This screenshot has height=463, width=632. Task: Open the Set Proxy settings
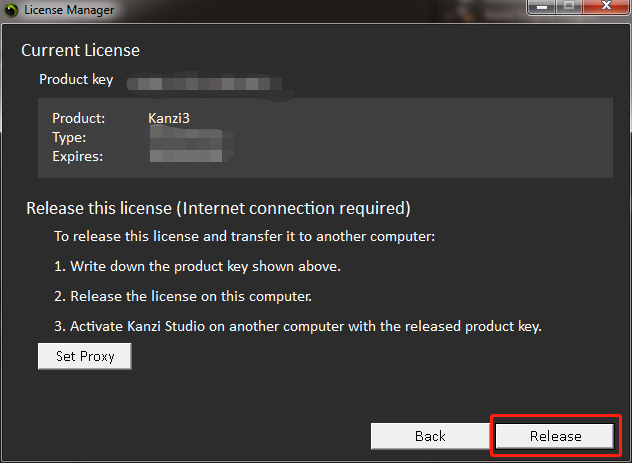pyautogui.click(x=84, y=357)
